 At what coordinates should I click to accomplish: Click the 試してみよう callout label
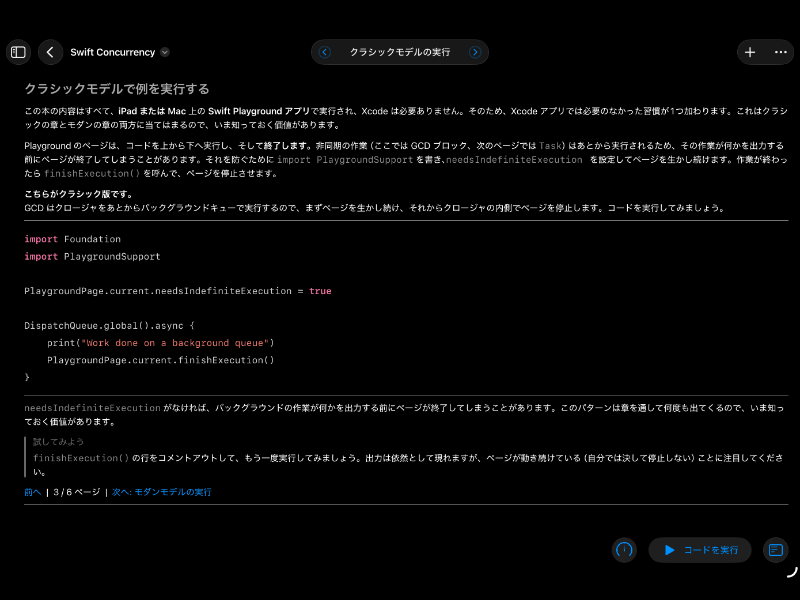(x=58, y=442)
